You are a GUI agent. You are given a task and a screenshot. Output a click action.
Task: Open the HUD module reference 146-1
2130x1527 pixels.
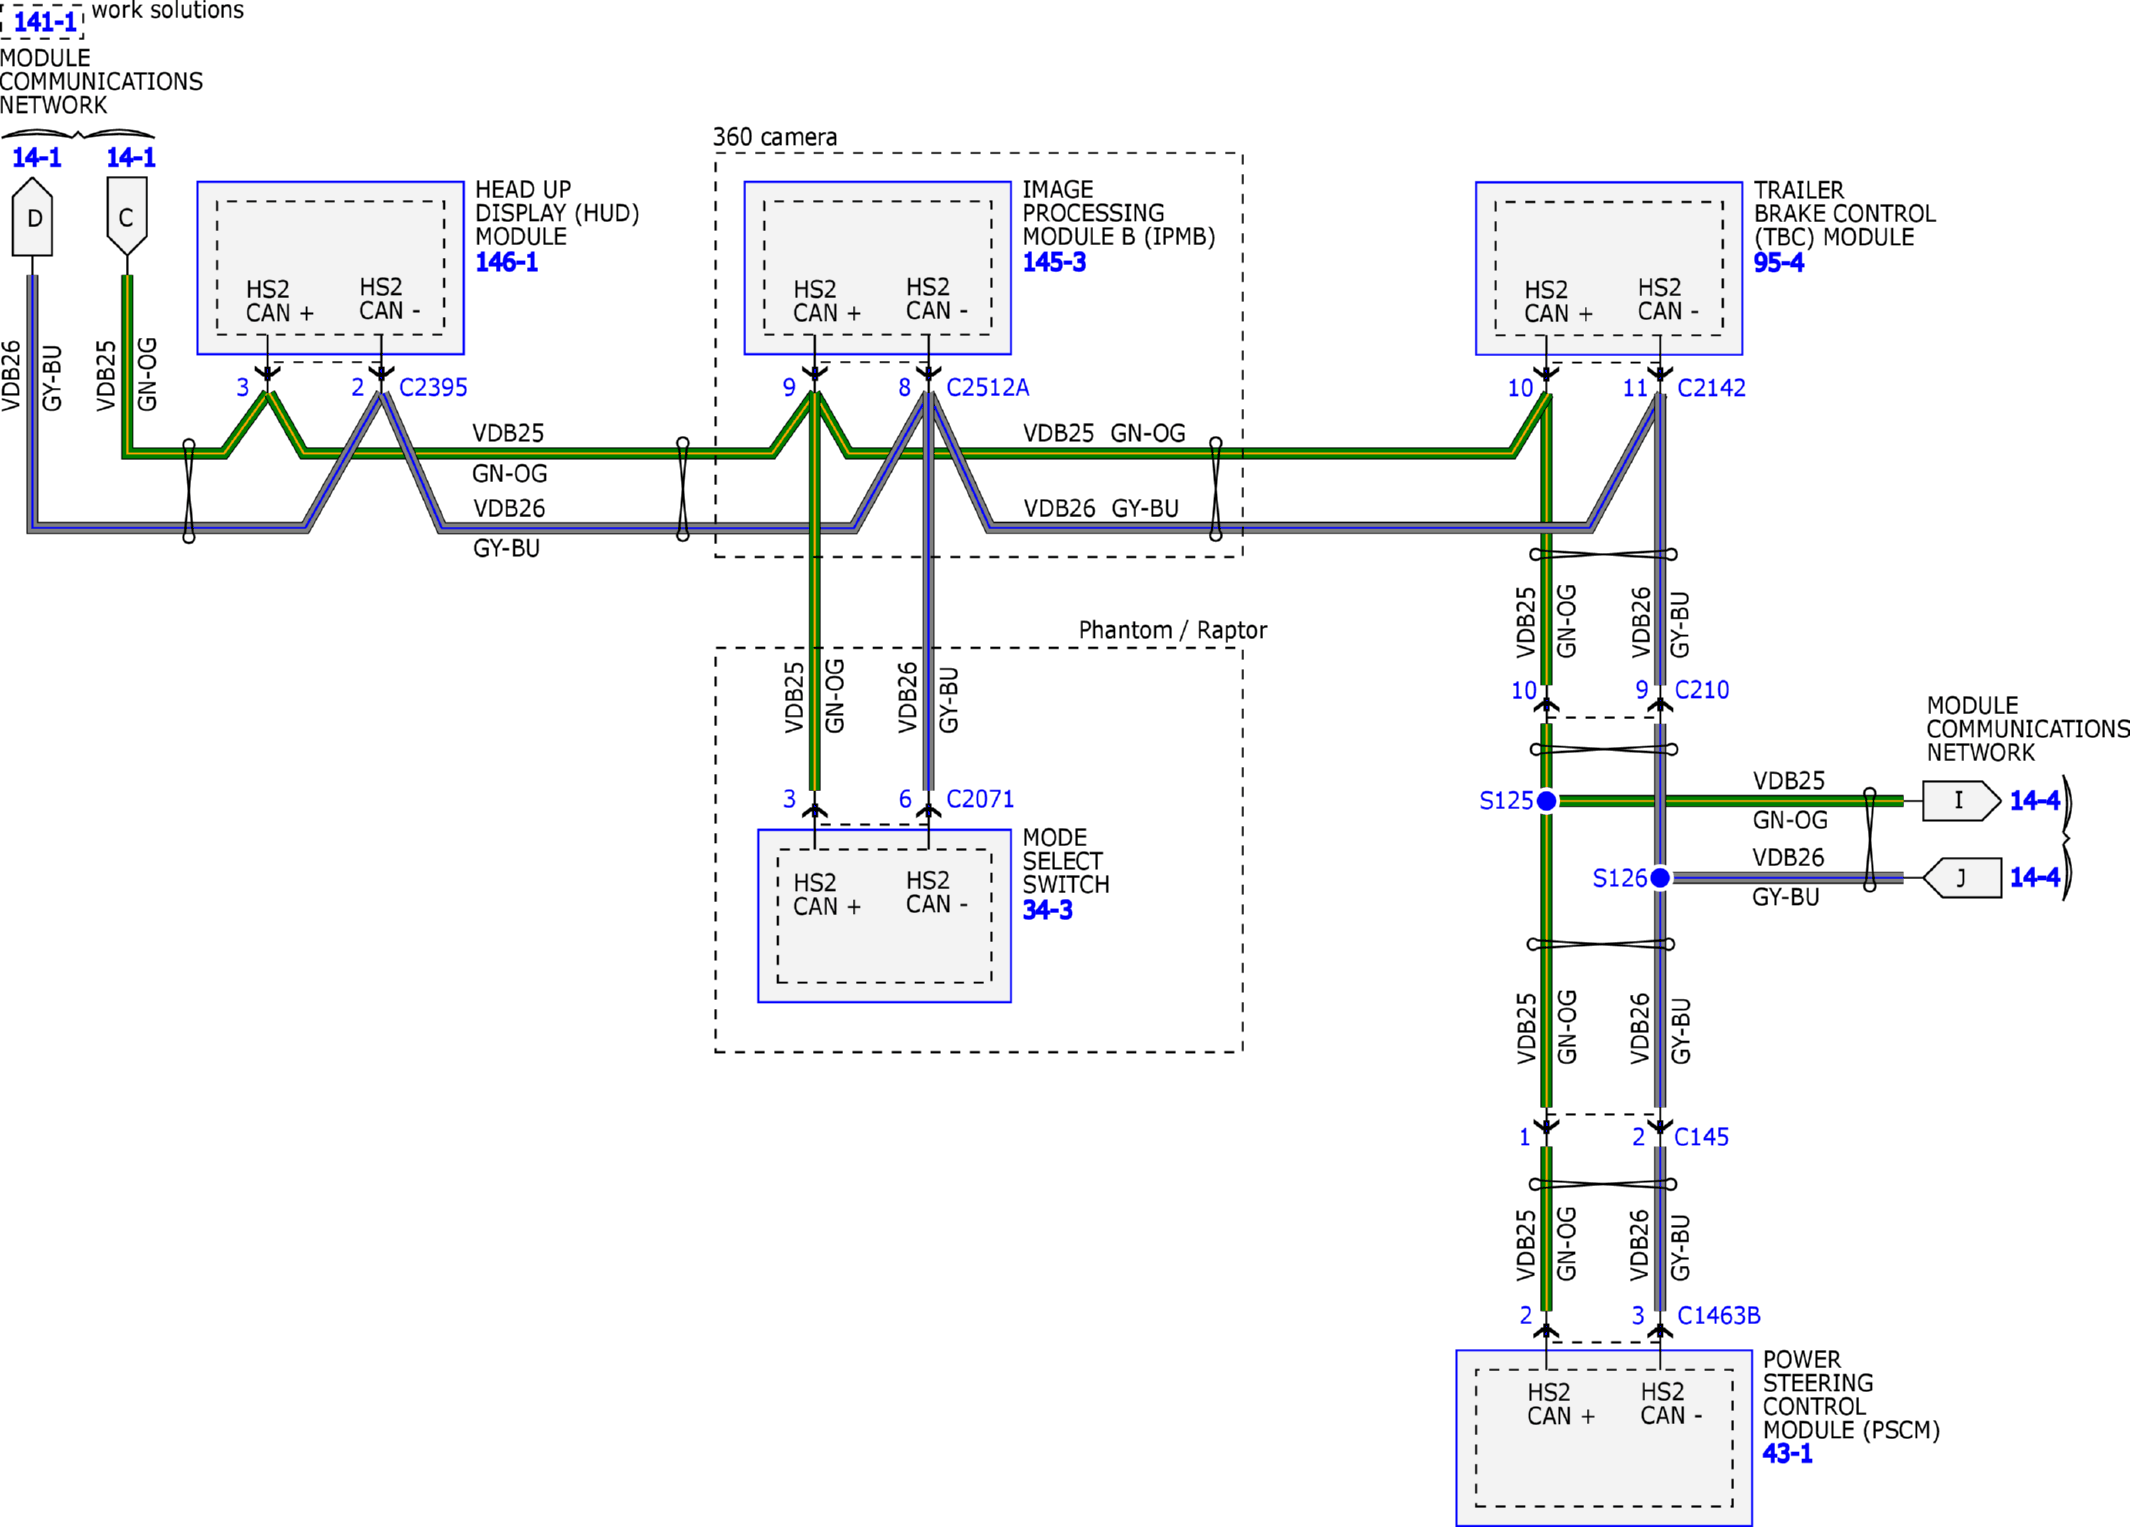506,262
